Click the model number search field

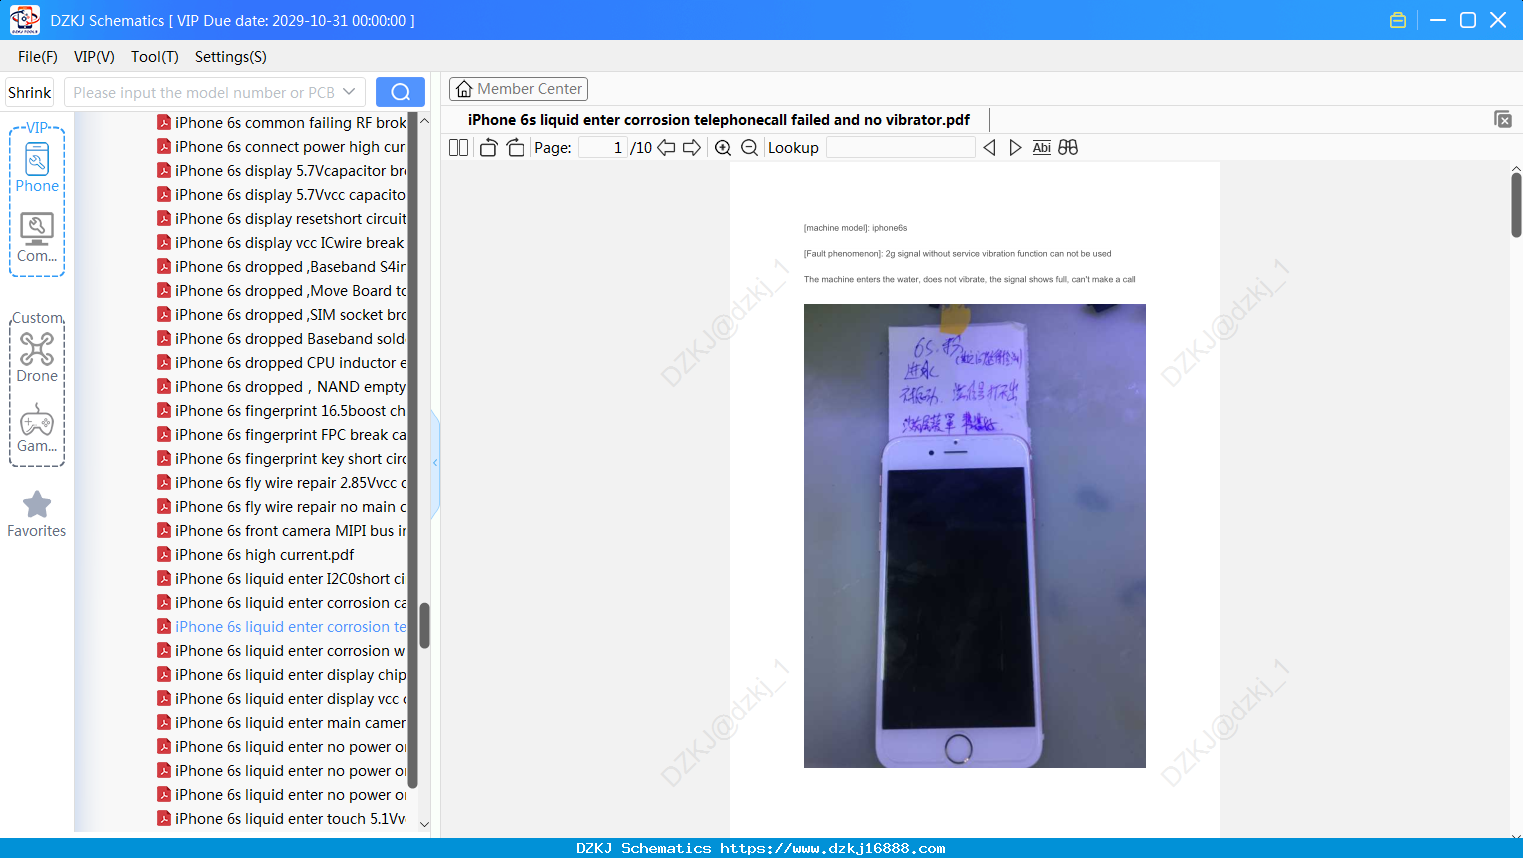205,92
